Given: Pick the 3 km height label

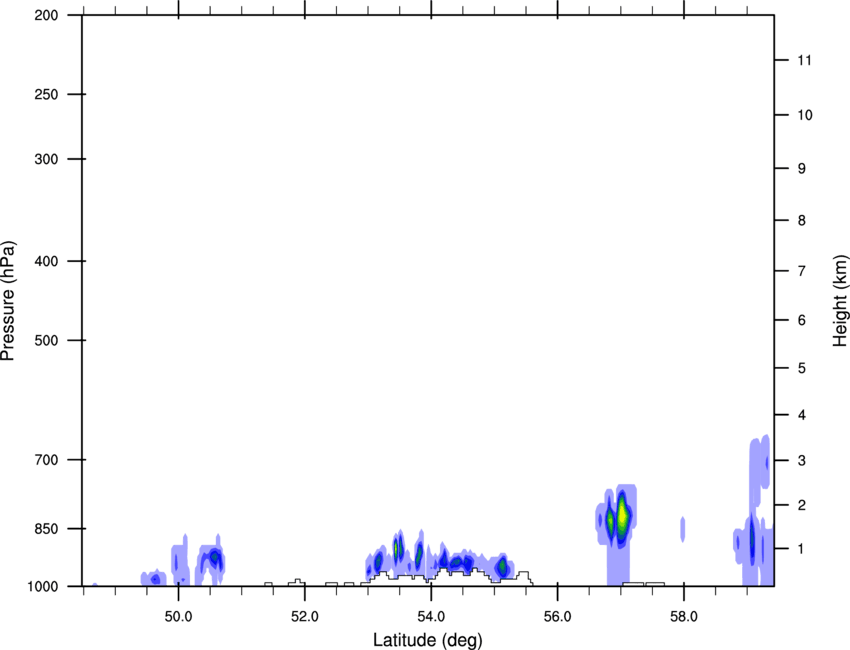Looking at the screenshot, I should pos(802,461).
